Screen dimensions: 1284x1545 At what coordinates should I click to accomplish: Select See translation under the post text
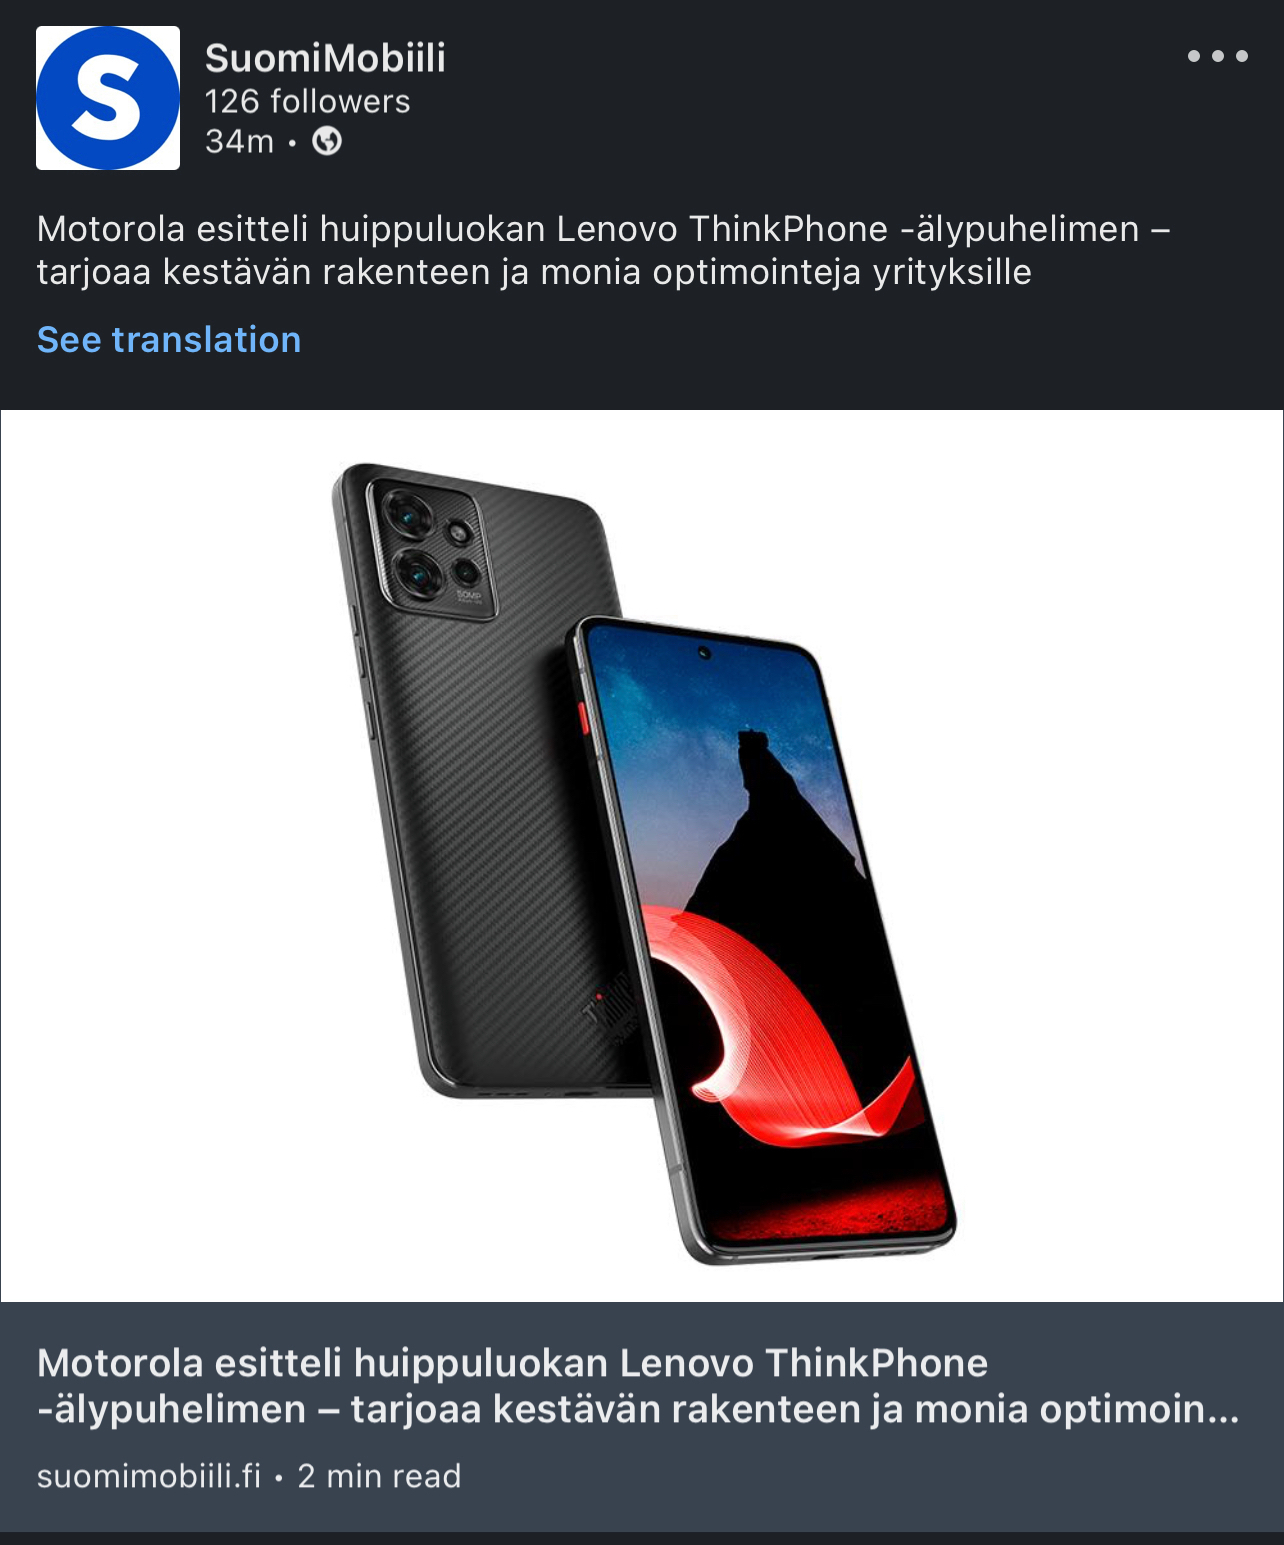tap(169, 340)
